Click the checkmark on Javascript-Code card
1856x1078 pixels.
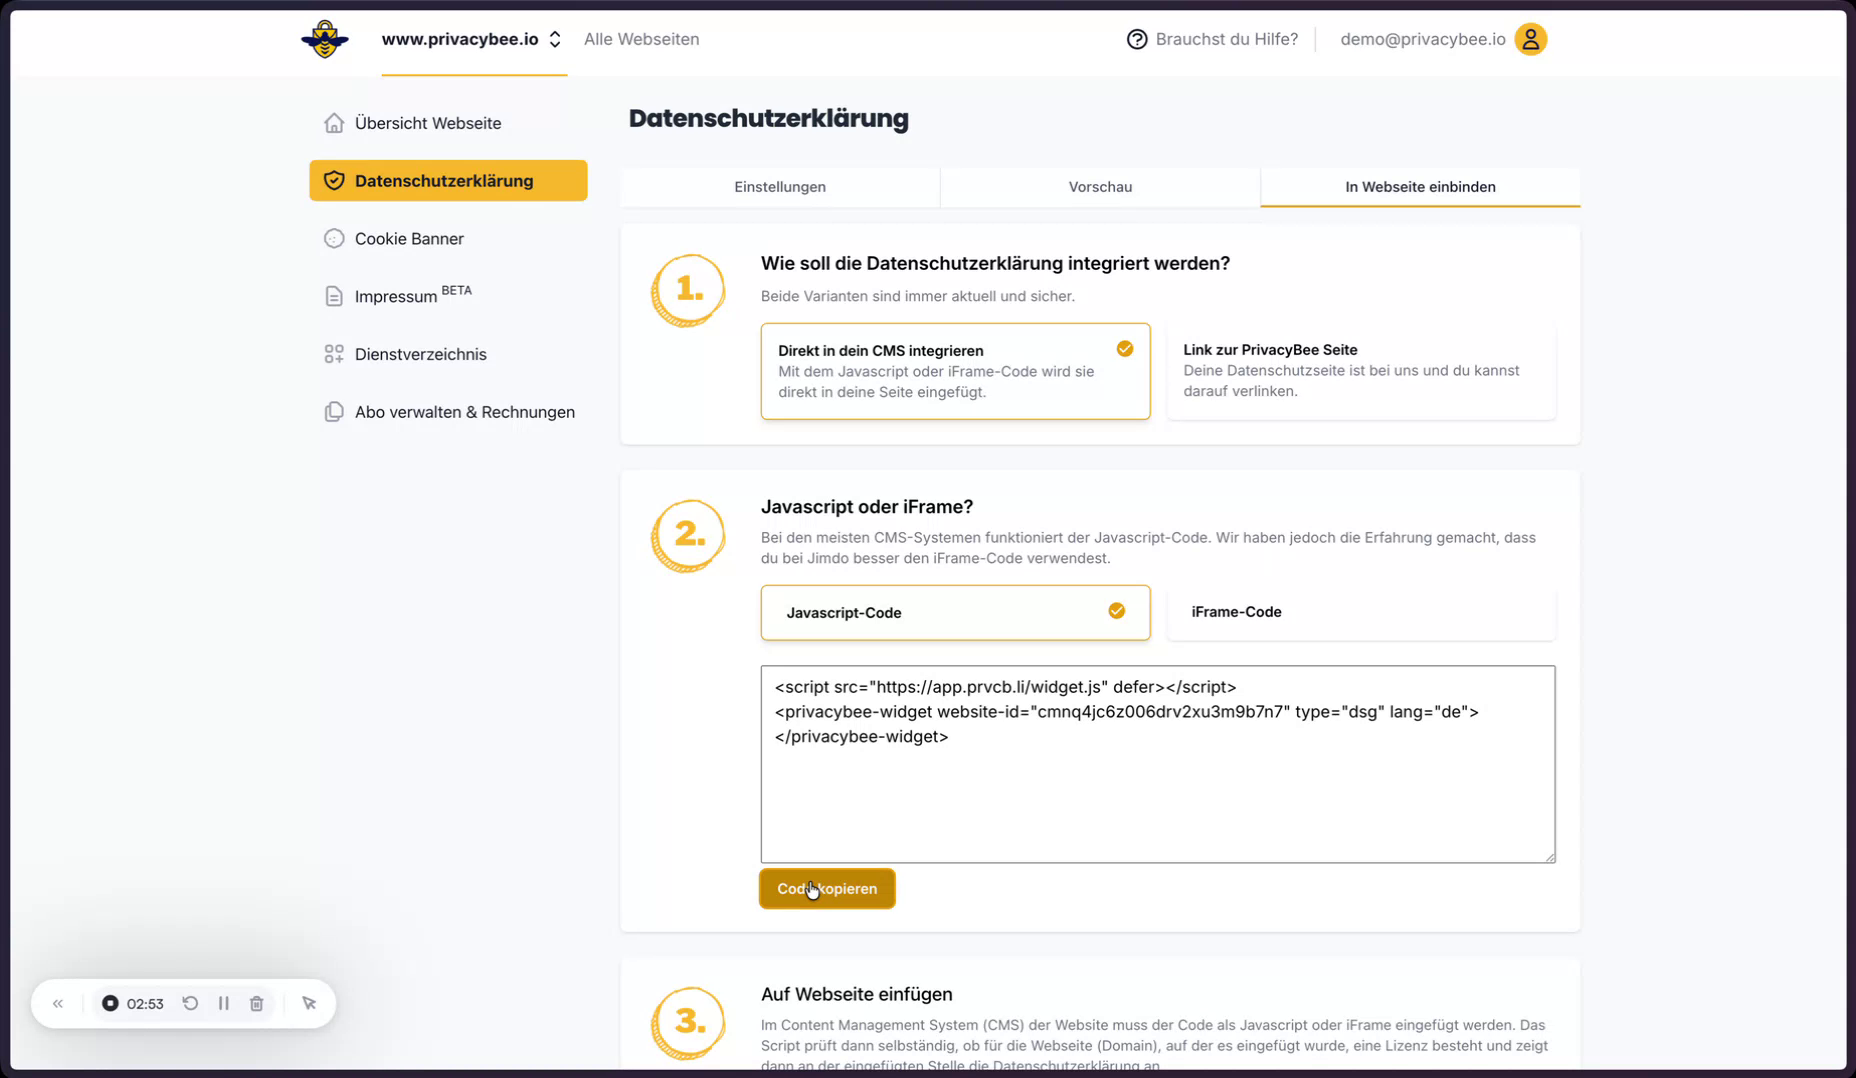click(x=1117, y=611)
